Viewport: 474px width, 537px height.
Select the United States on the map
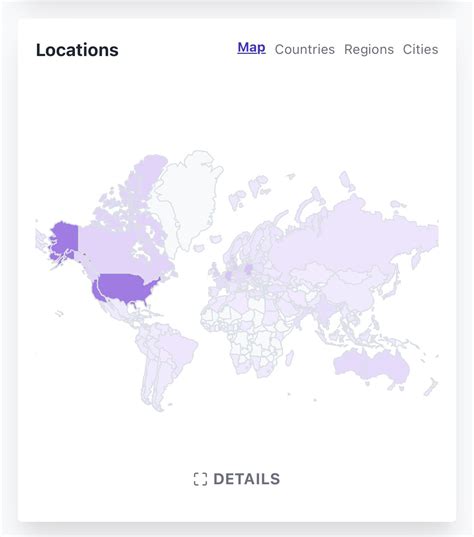(127, 288)
